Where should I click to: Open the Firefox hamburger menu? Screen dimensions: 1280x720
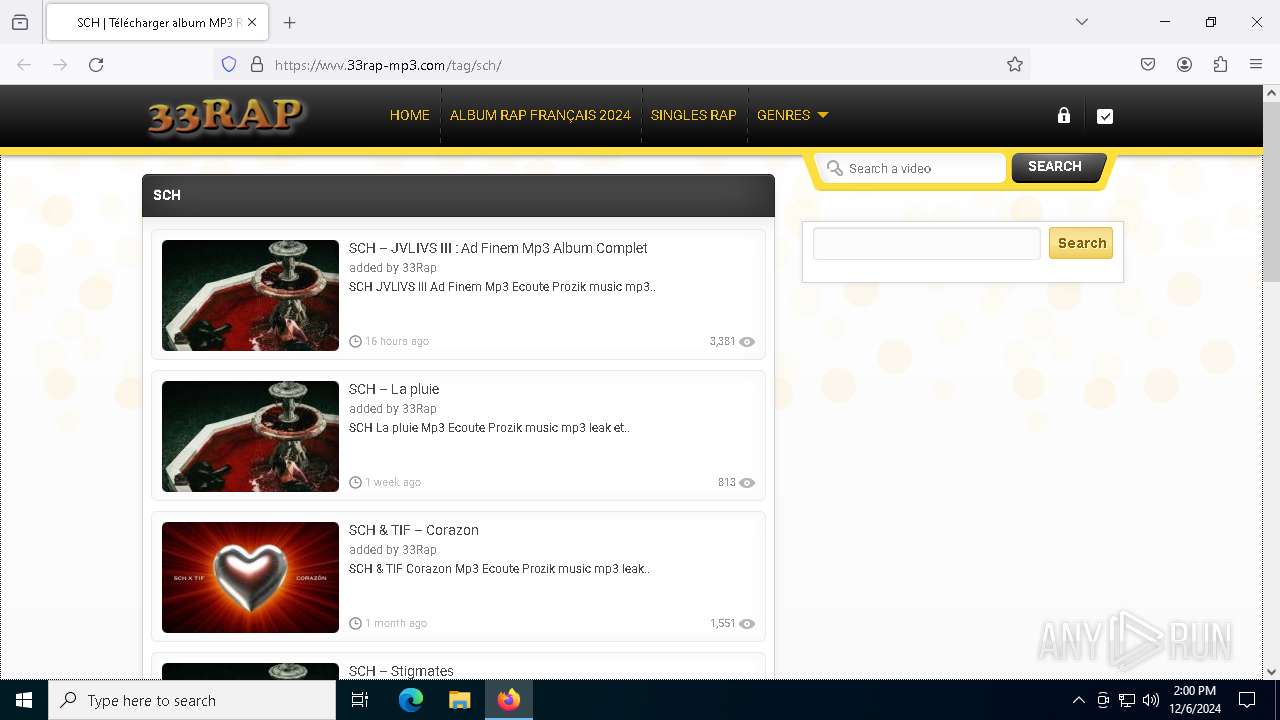[1256, 65]
